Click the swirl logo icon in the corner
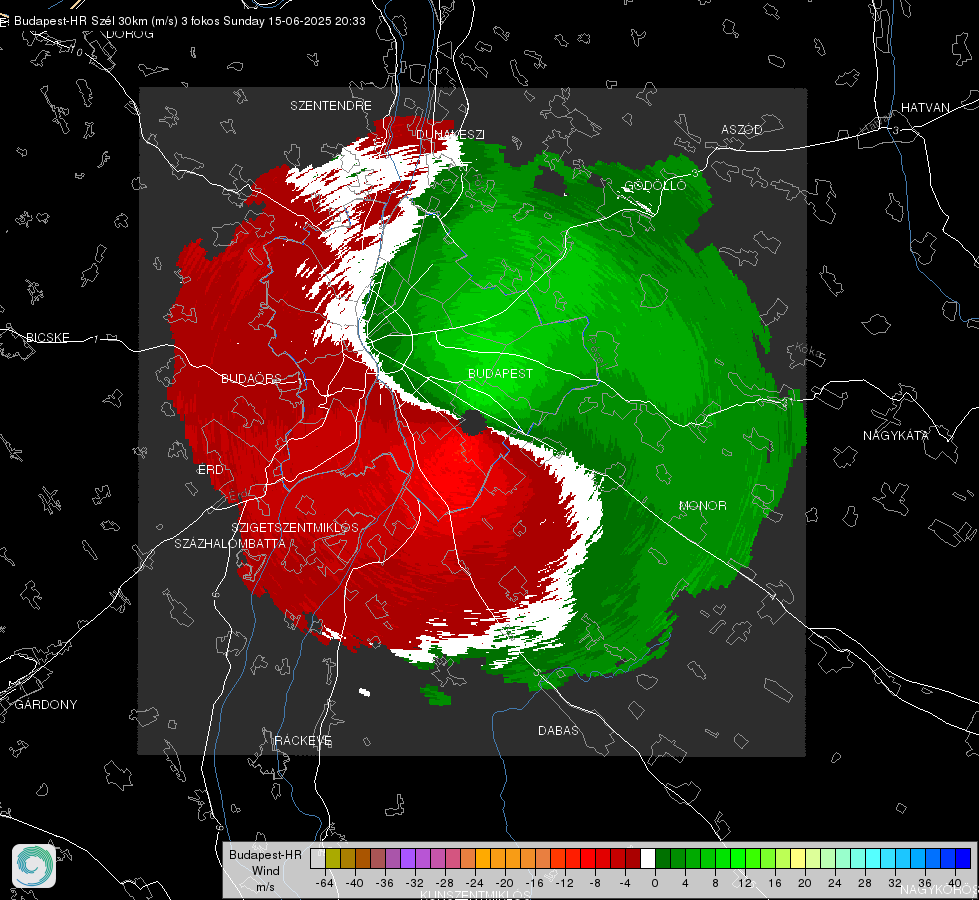This screenshot has height=900, width=979. click(34, 866)
